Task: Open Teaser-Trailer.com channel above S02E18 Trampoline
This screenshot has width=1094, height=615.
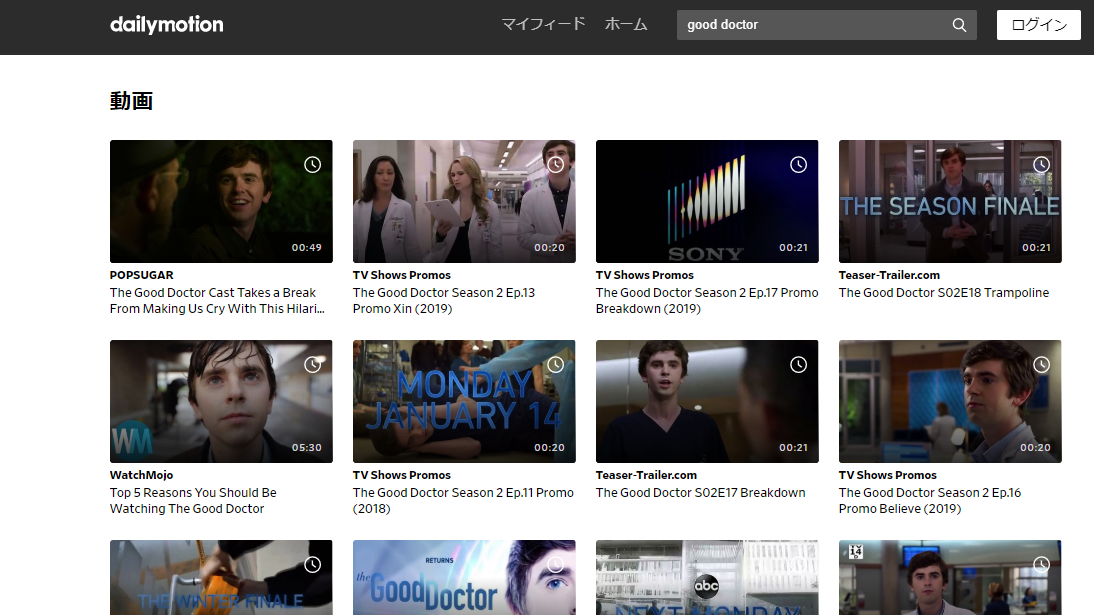Action: (x=889, y=275)
